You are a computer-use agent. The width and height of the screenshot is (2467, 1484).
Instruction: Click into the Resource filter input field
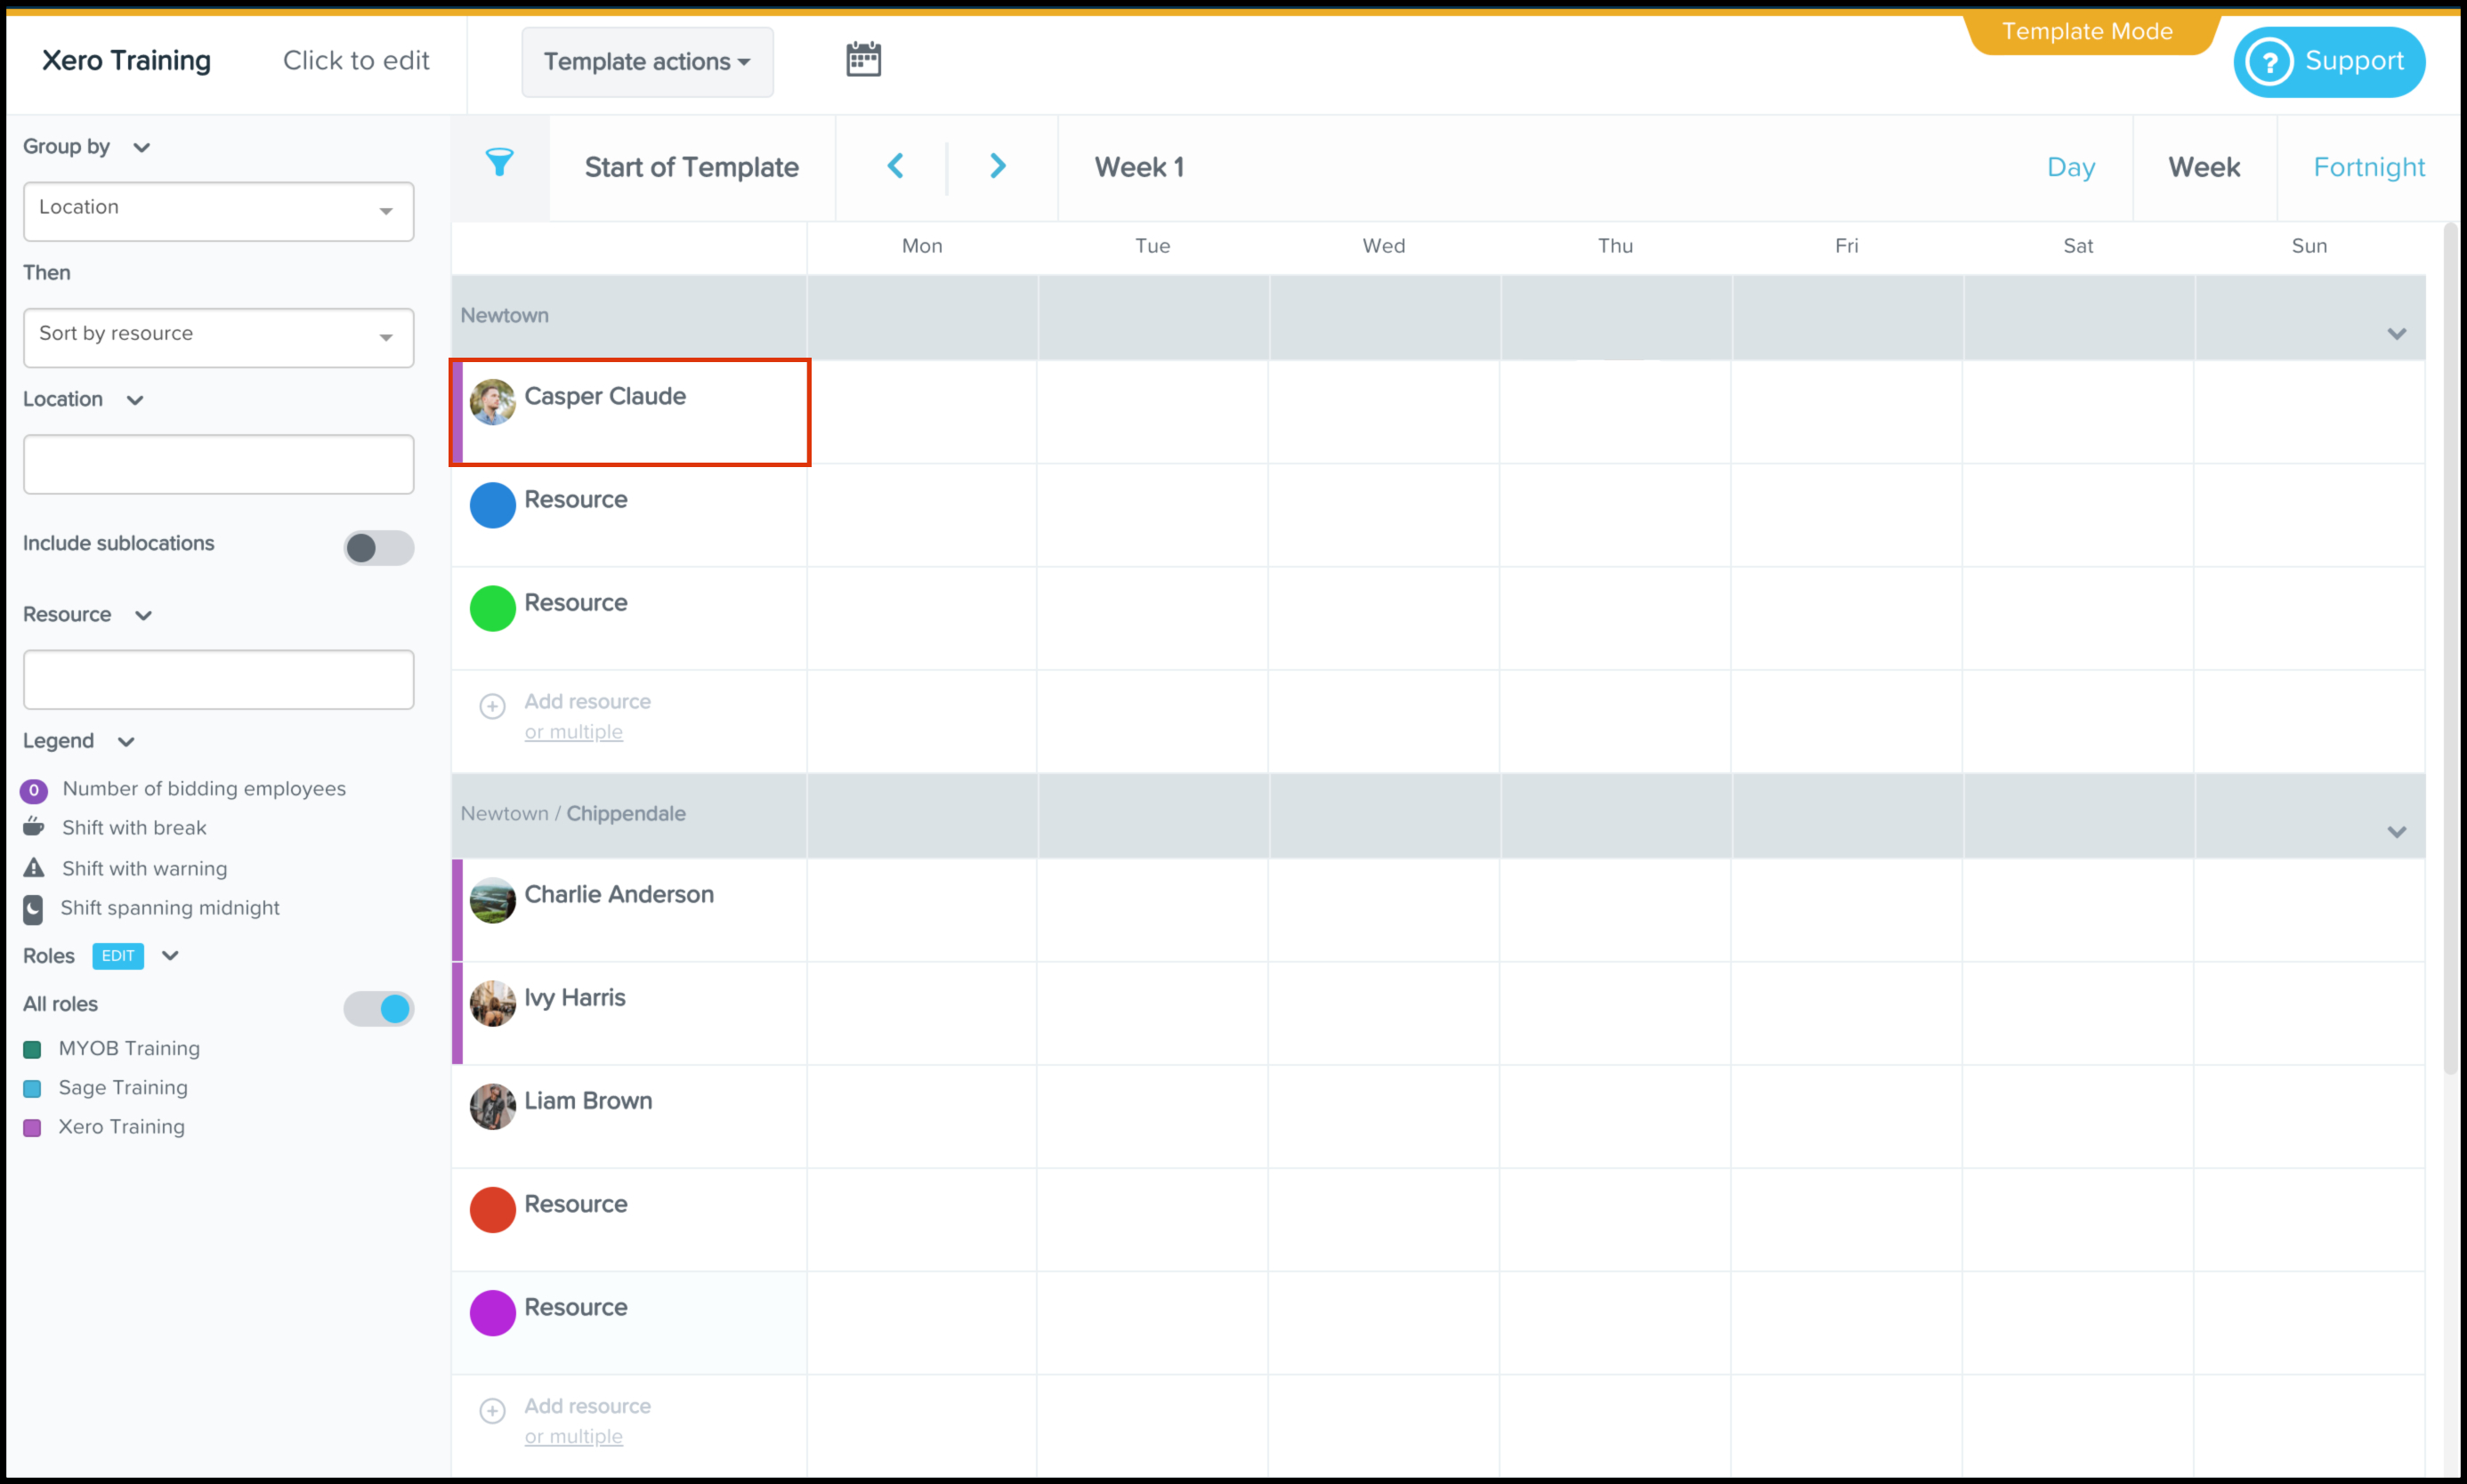(218, 679)
